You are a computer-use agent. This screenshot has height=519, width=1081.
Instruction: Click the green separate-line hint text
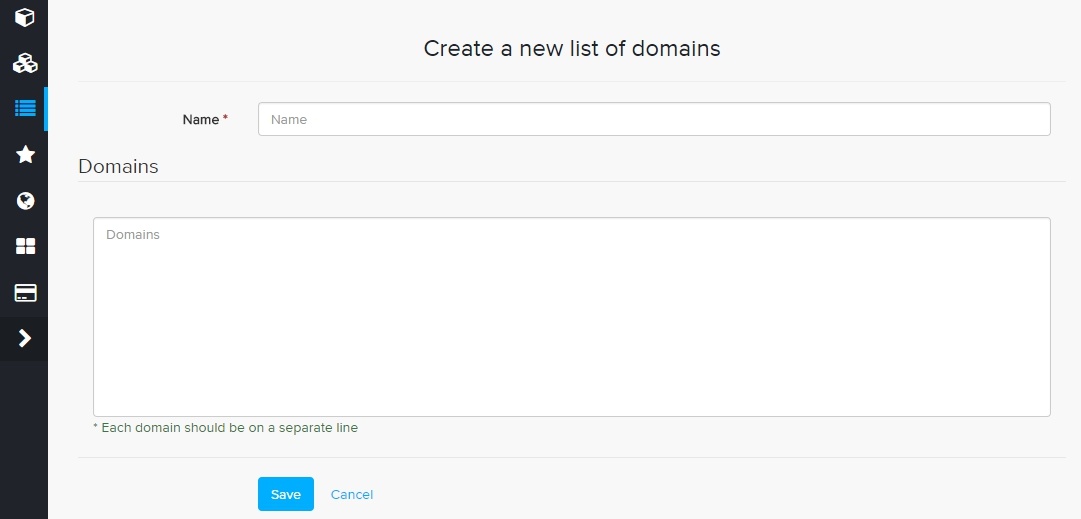225,428
